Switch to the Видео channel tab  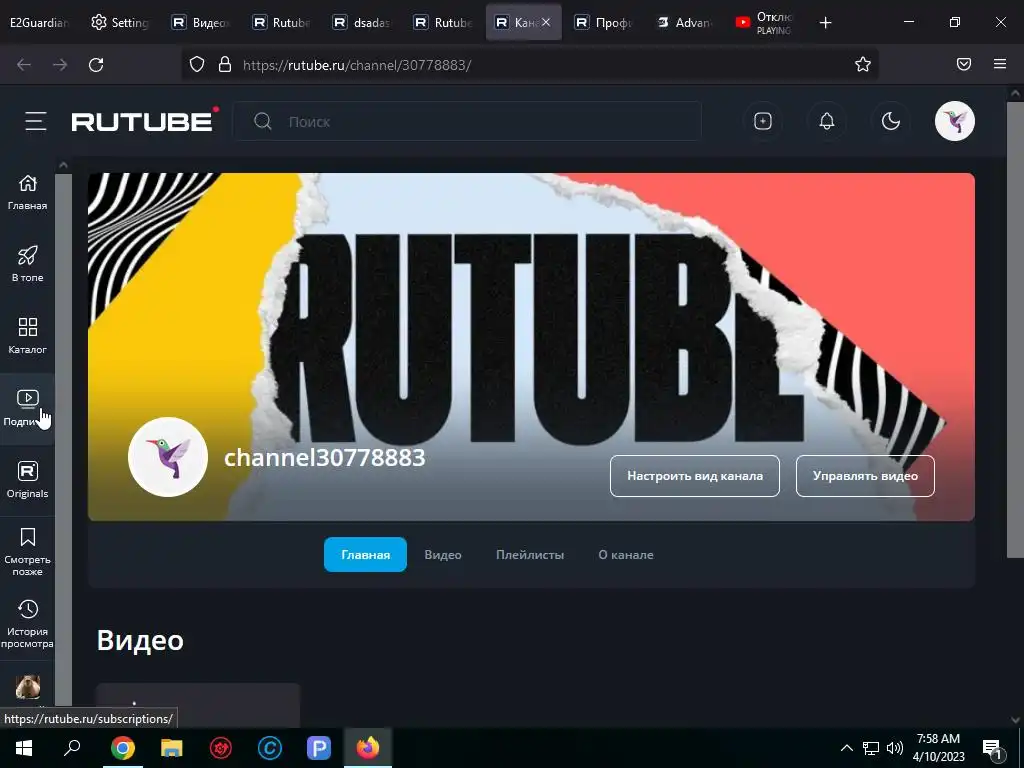click(443, 554)
